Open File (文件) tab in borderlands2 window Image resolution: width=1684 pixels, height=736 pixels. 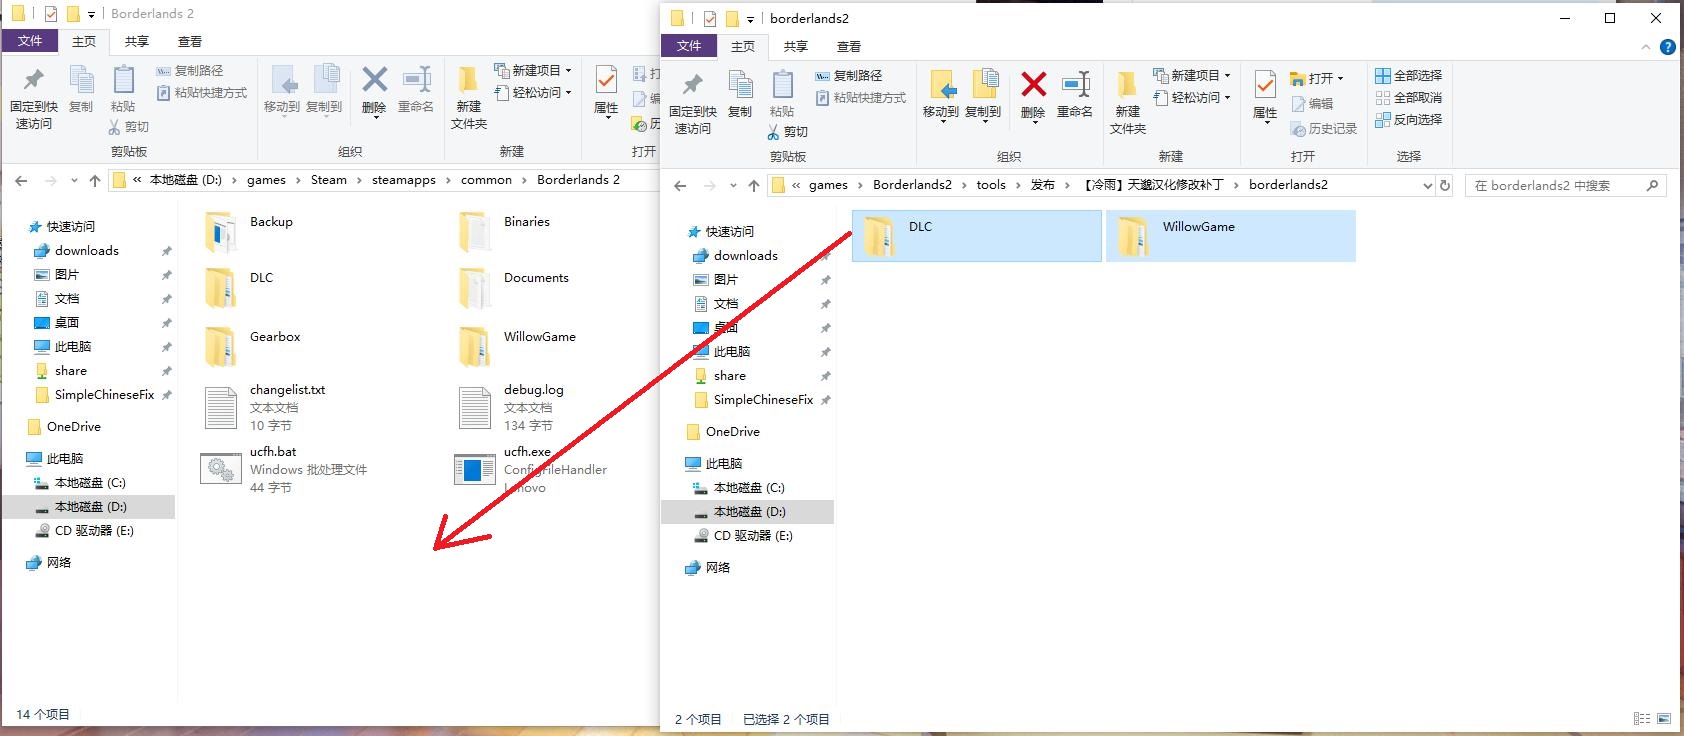pos(689,46)
